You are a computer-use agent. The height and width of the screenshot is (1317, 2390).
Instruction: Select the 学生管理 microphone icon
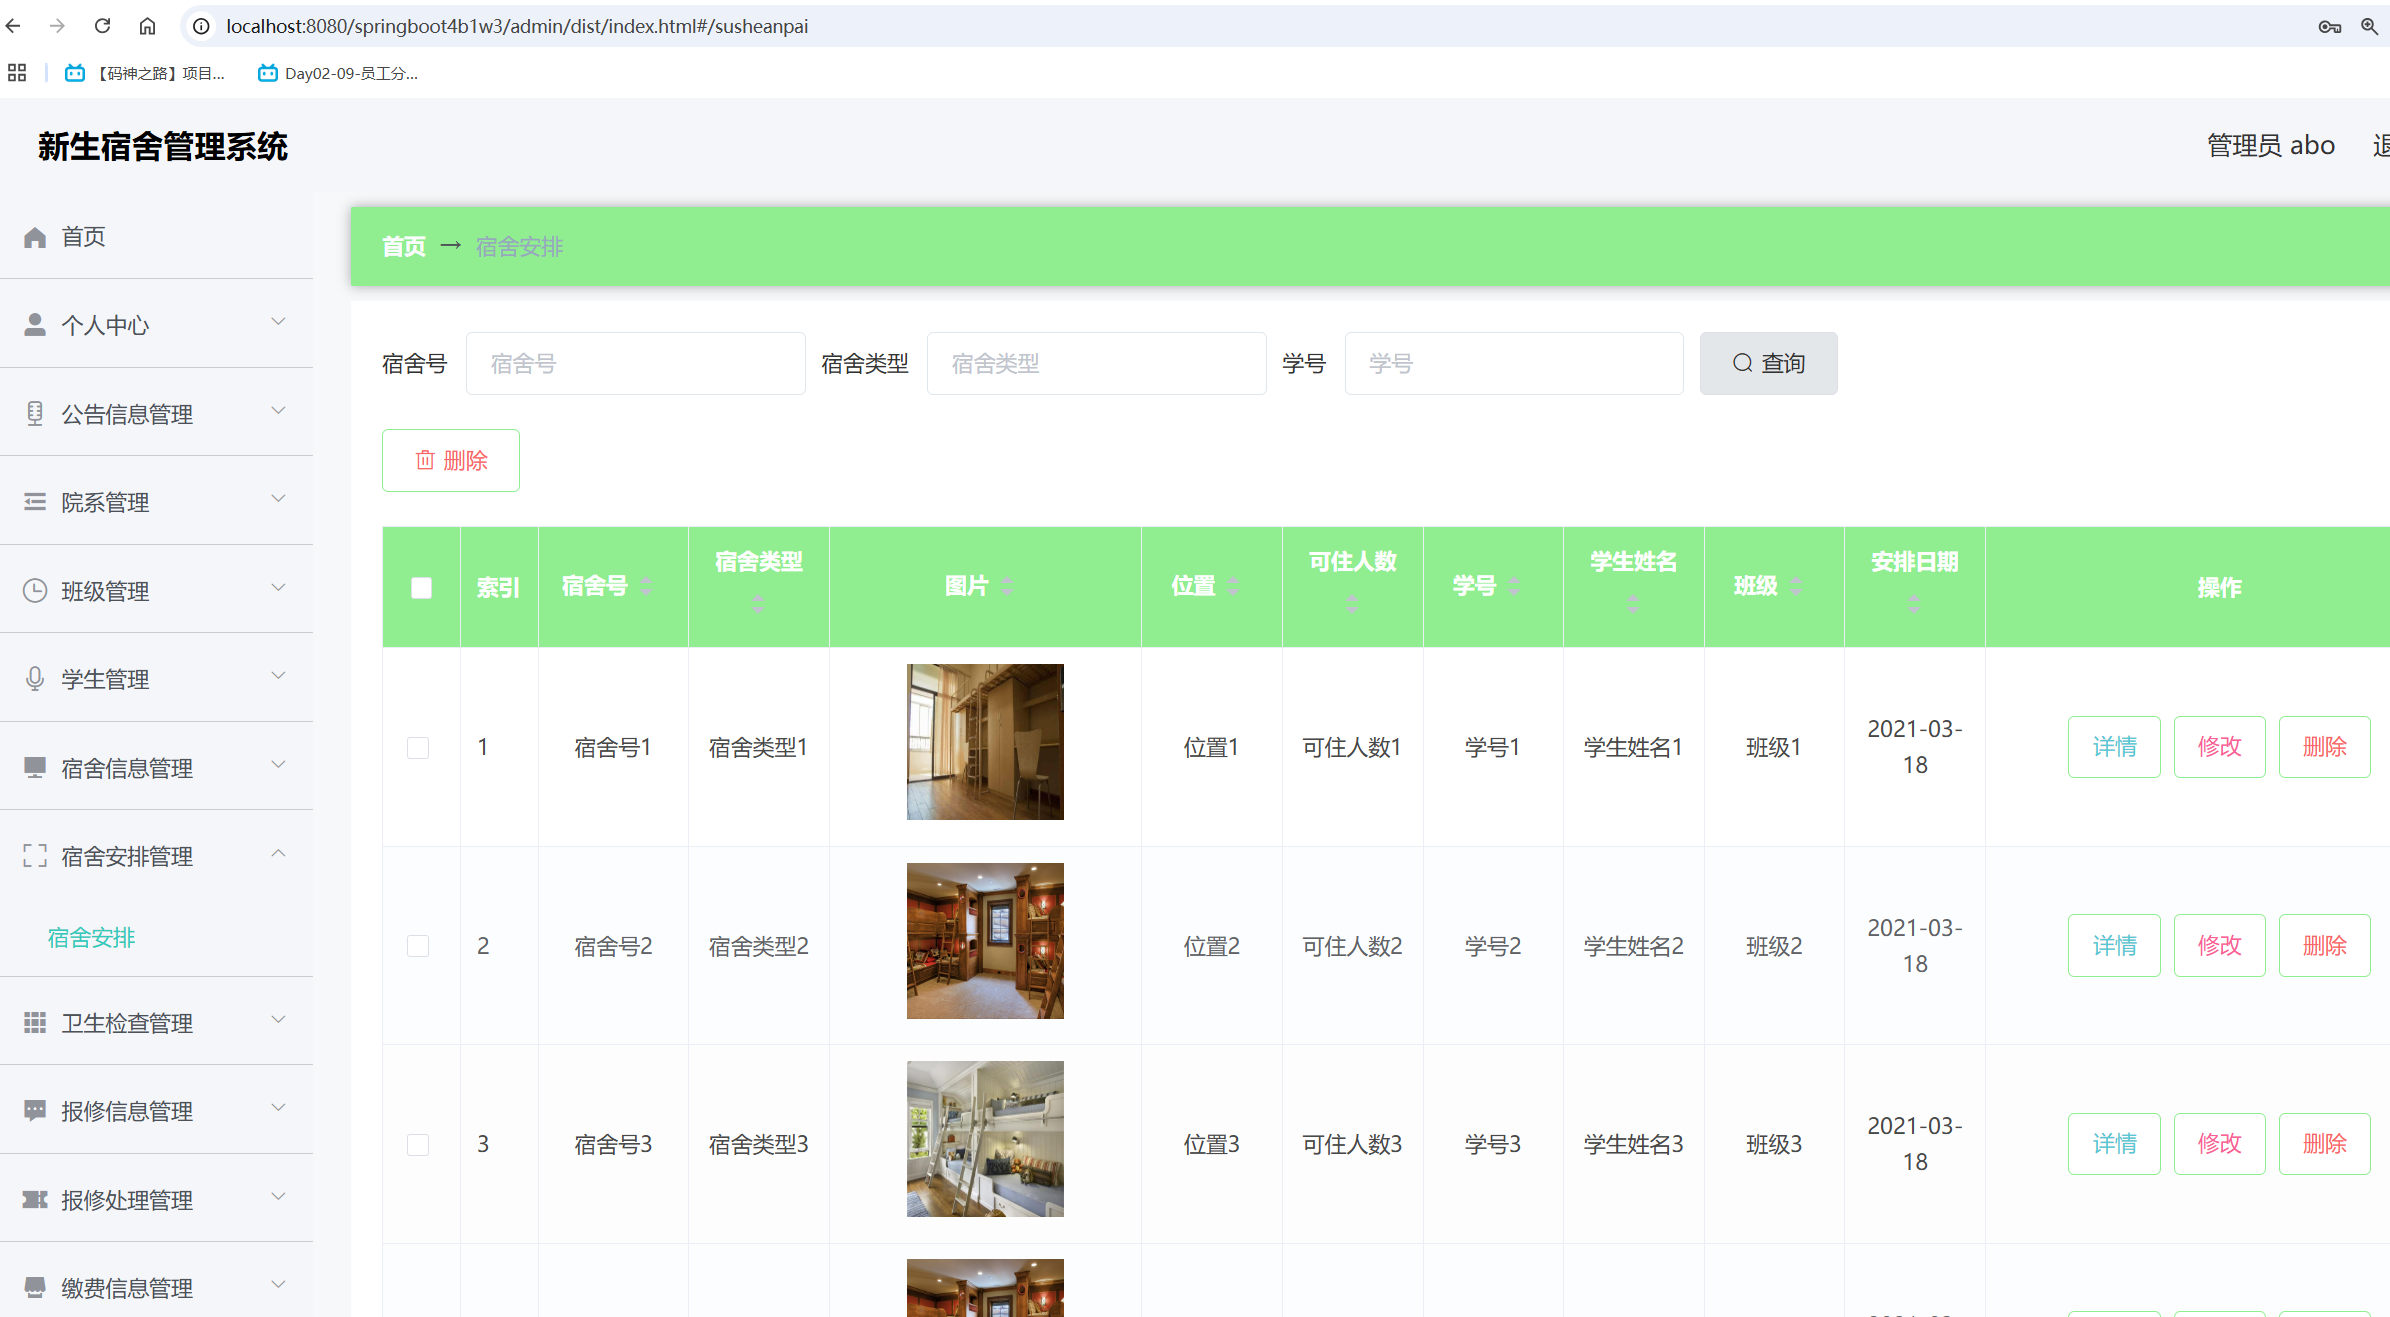[35, 678]
